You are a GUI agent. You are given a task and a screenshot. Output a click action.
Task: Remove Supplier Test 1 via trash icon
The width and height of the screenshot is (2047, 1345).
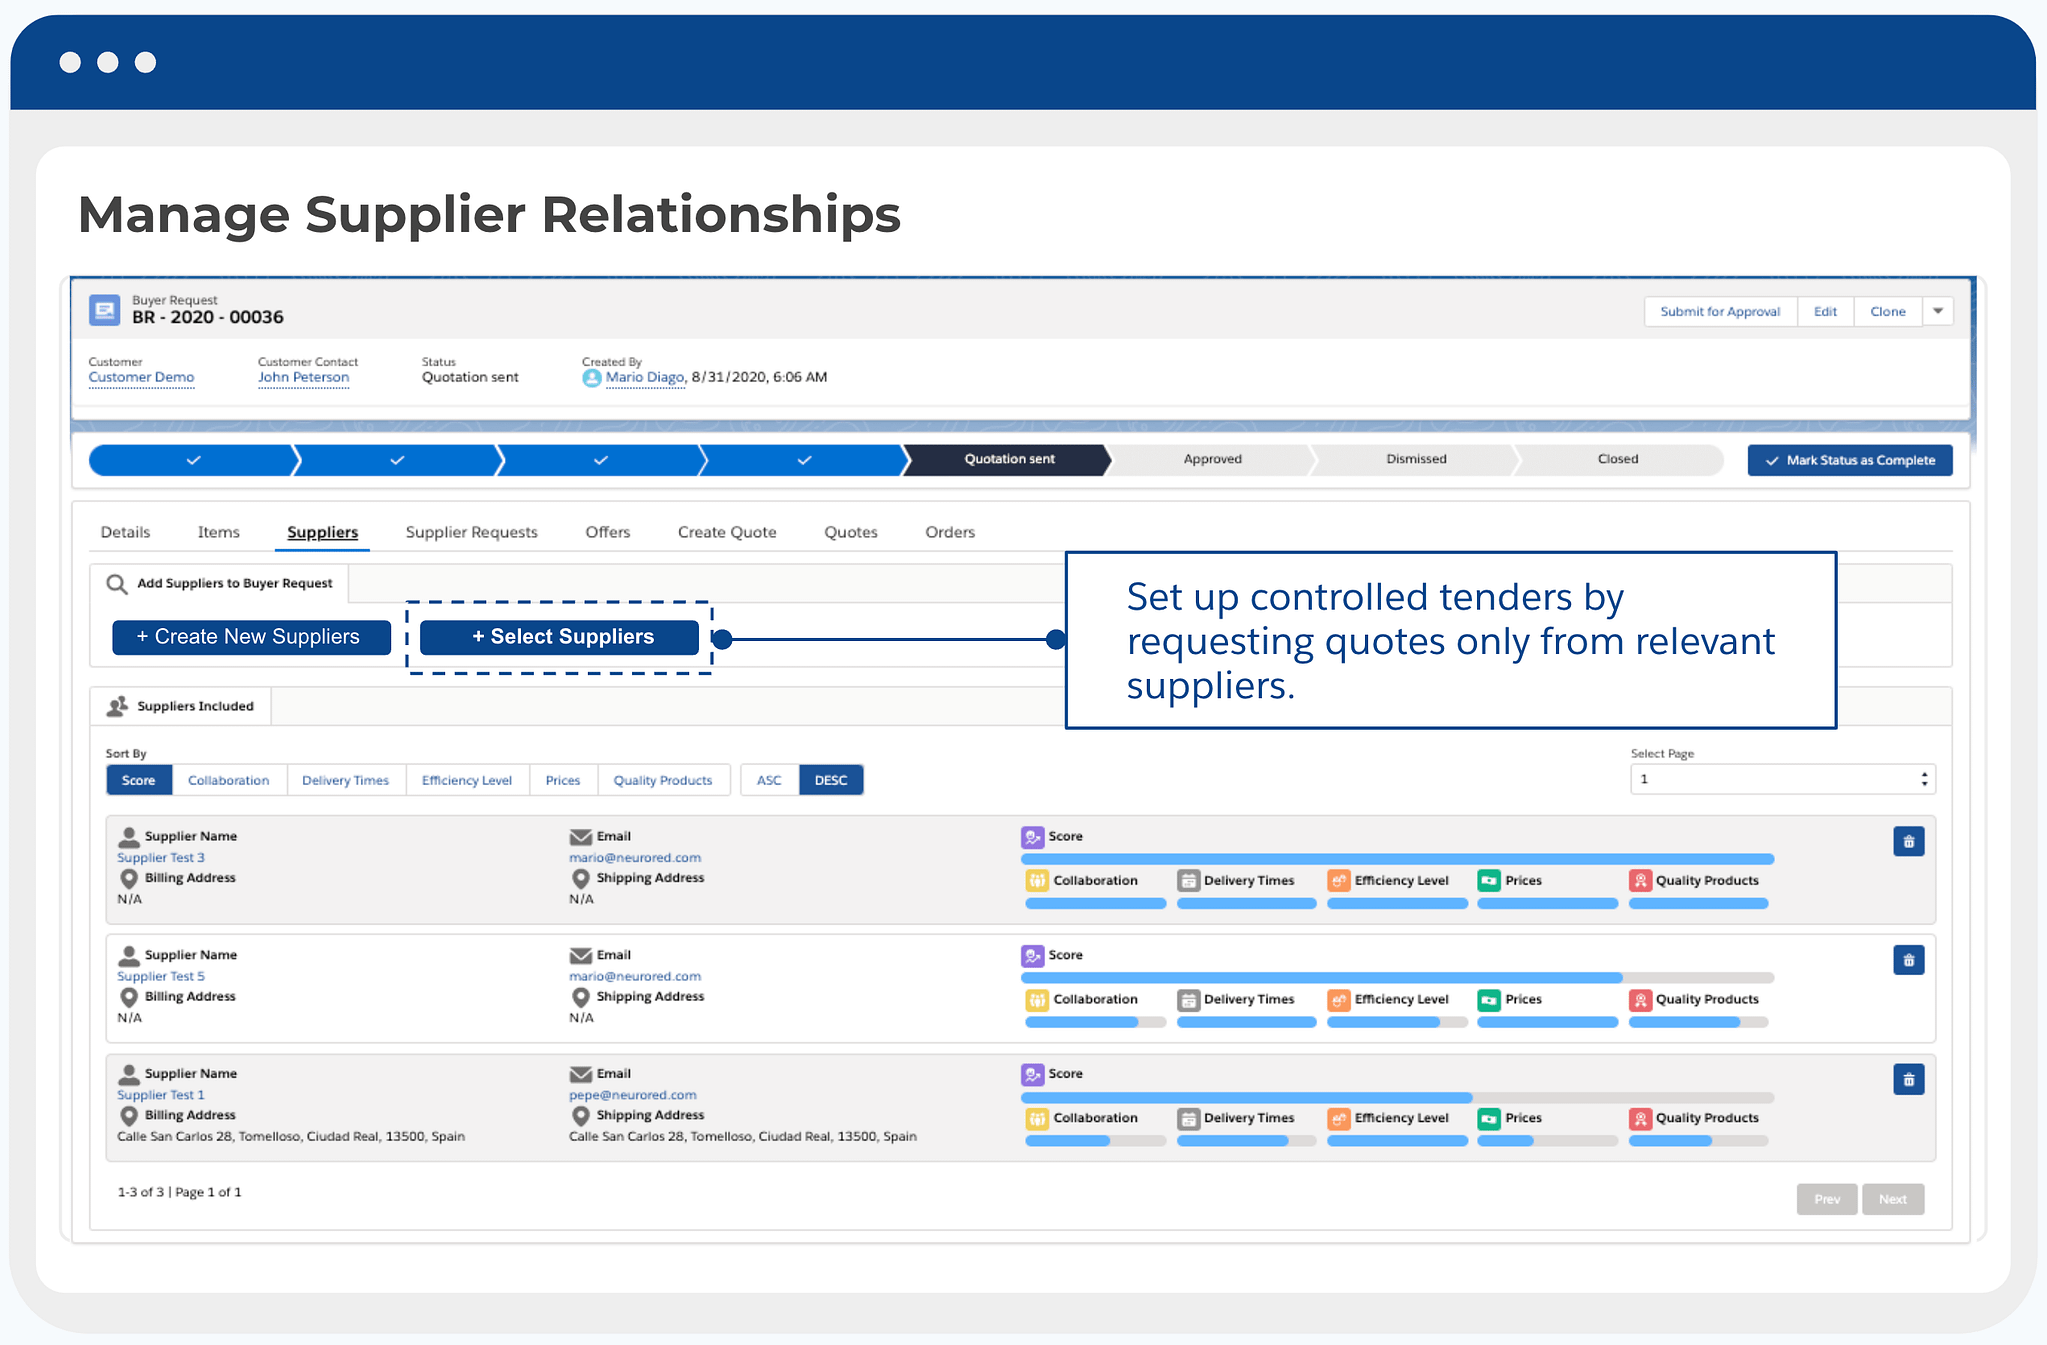[x=1908, y=1080]
